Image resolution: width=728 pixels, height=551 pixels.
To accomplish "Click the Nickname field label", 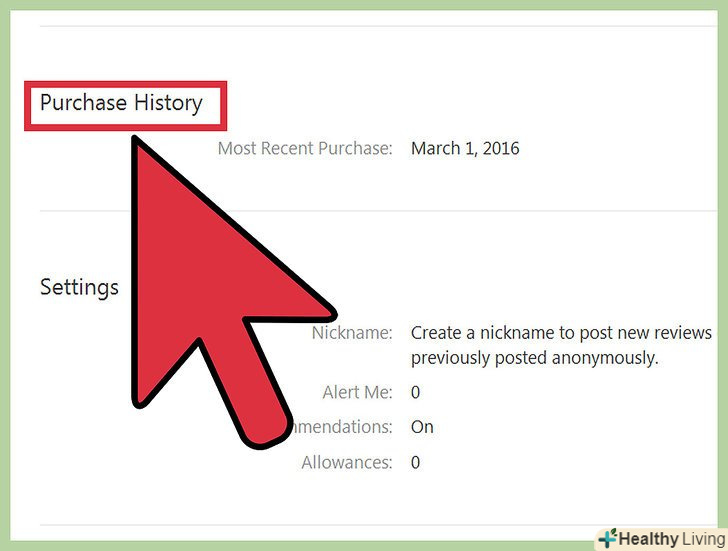I will coord(352,332).
